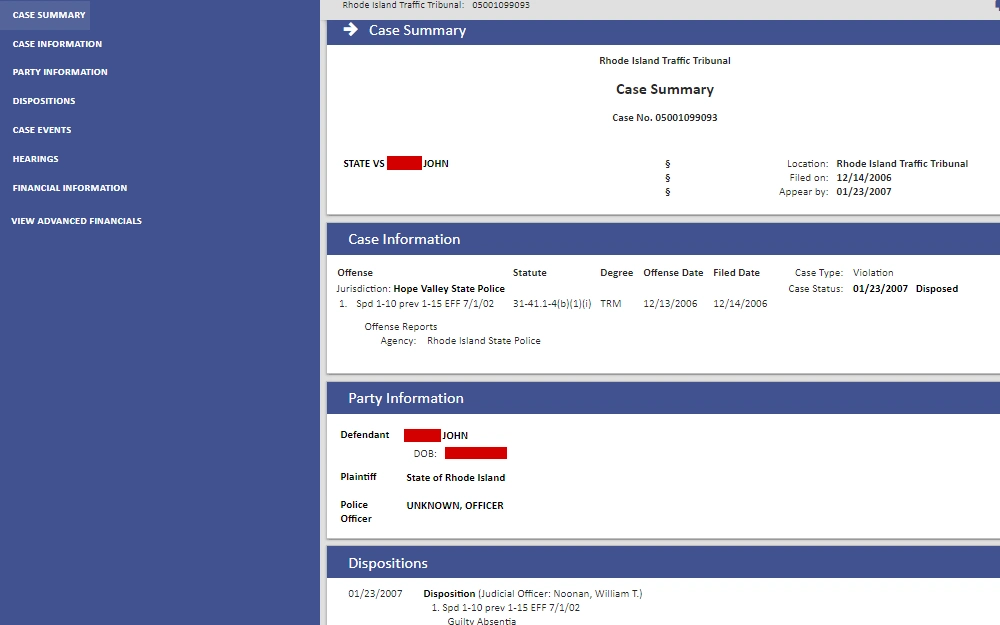Click Rhode Island Traffic Tribunal location value

coord(902,163)
